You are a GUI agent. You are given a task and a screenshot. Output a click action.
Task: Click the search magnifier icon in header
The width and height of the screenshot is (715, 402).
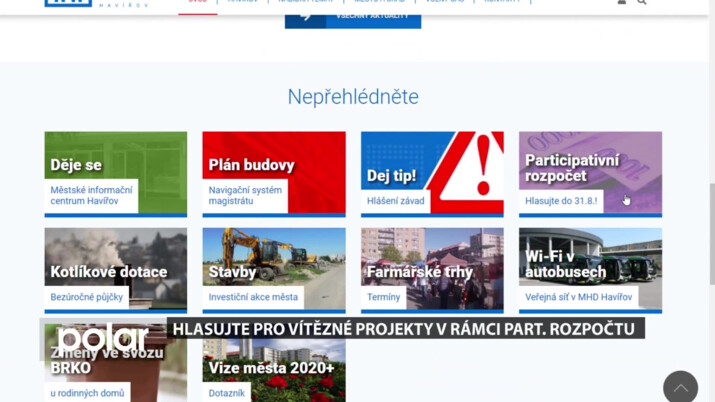tap(642, 3)
